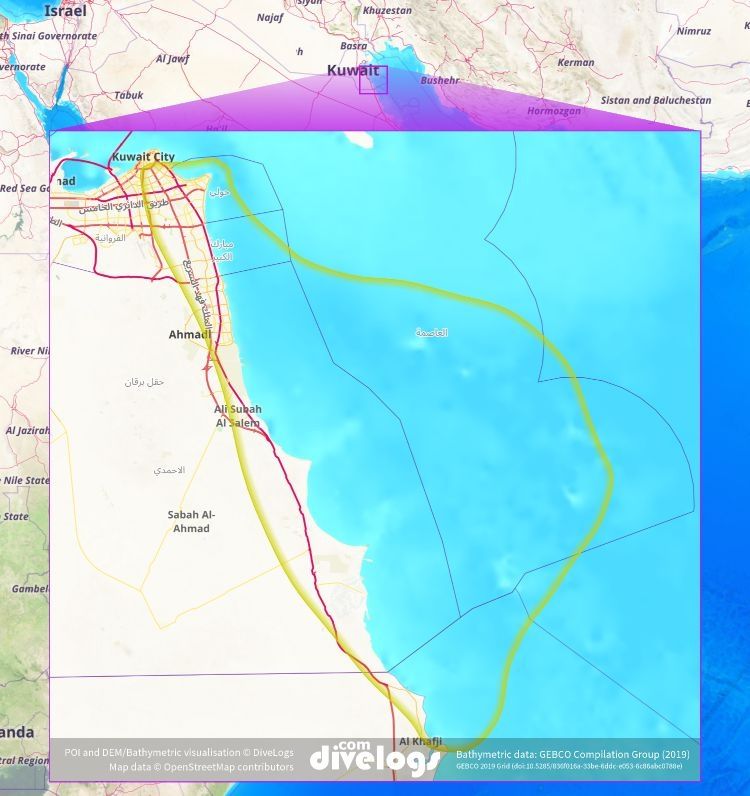Click the Khuzestan label
This screenshot has height=796, width=750.
click(387, 10)
